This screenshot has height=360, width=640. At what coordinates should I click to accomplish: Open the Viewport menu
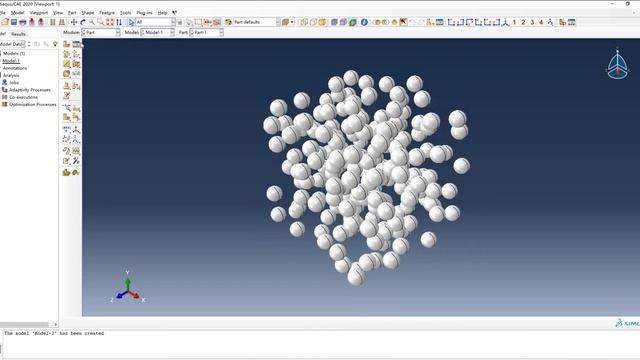[x=39, y=13]
